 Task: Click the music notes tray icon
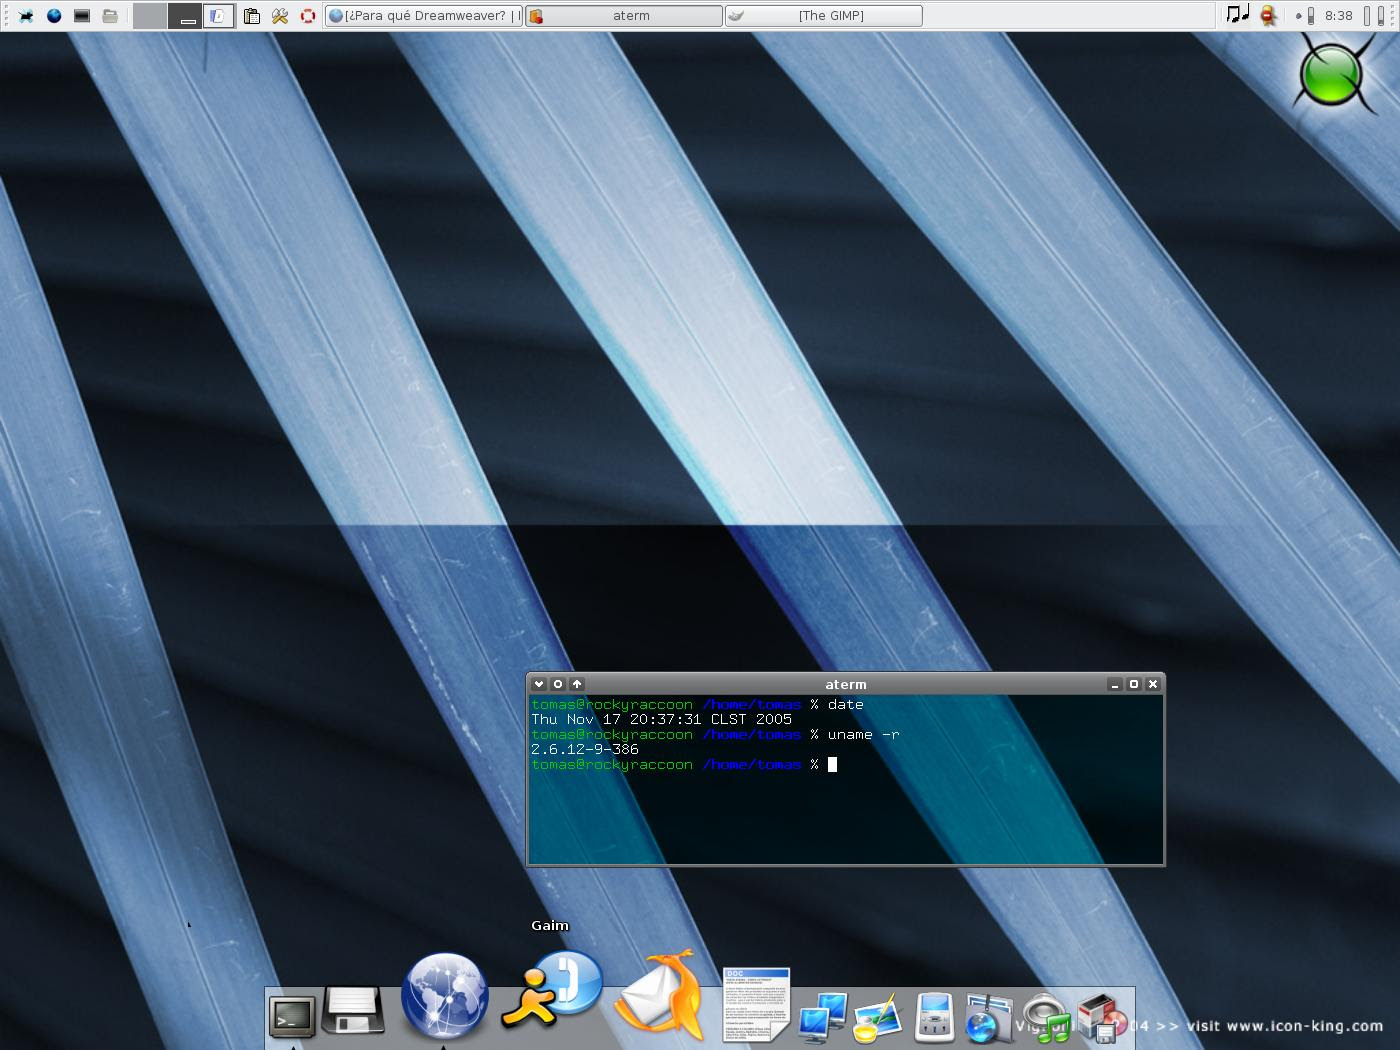tap(1237, 15)
